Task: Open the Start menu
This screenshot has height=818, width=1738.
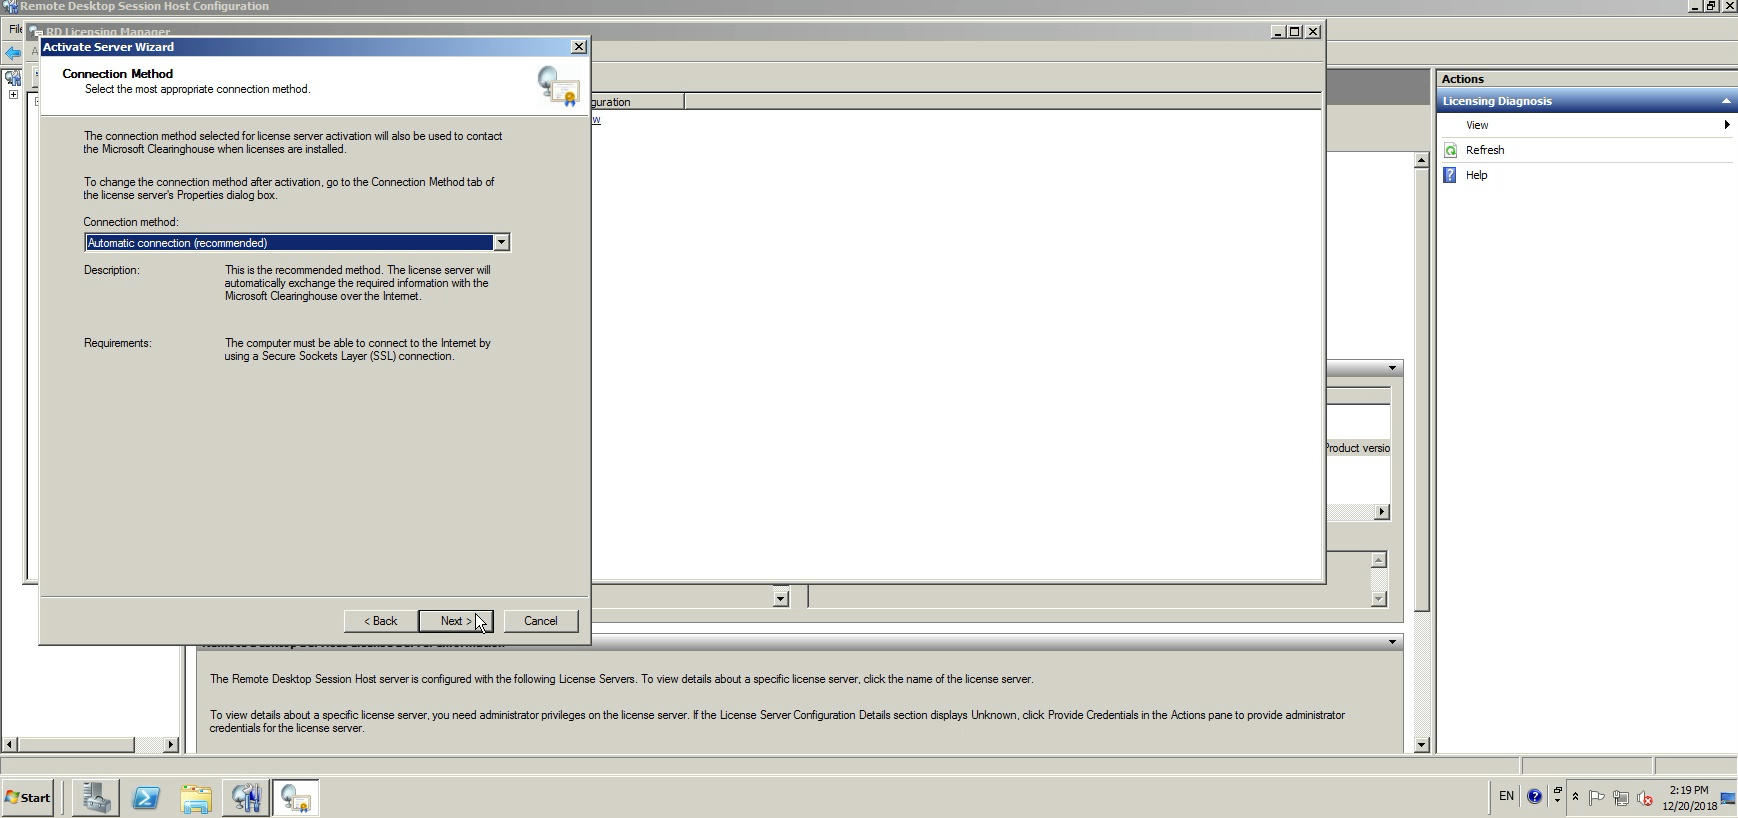Action: click(27, 798)
